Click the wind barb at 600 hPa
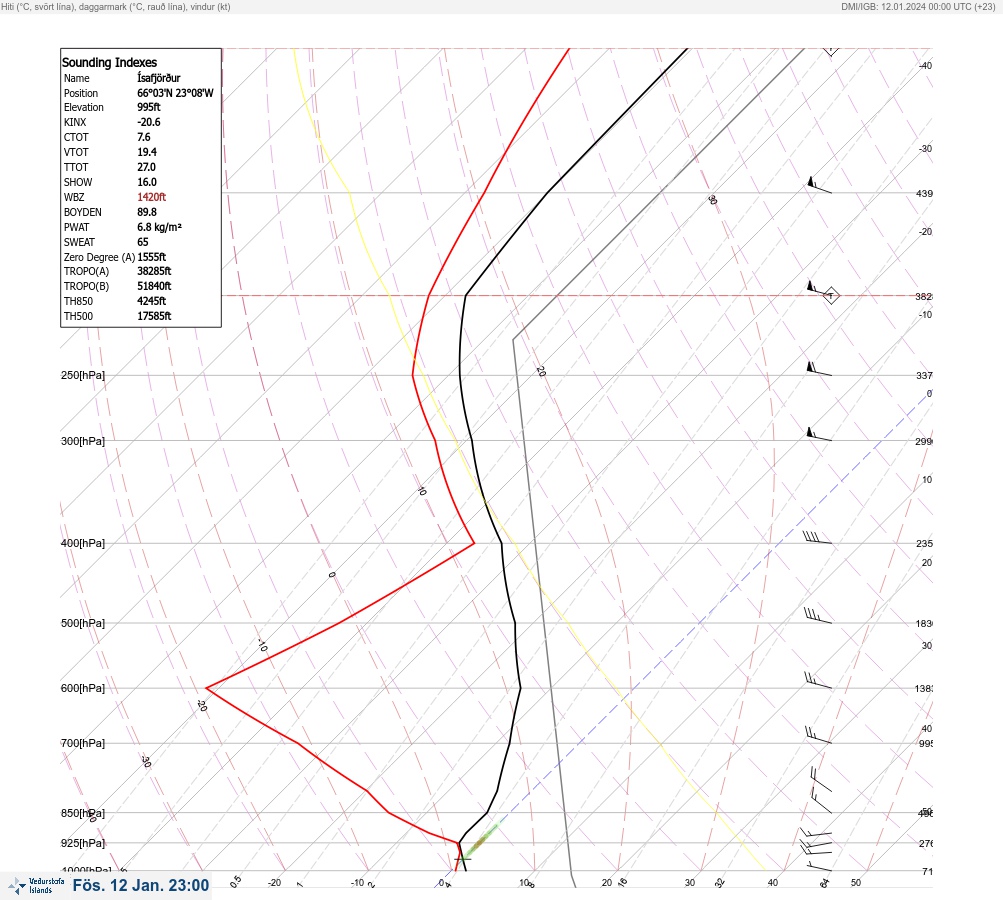 click(817, 681)
